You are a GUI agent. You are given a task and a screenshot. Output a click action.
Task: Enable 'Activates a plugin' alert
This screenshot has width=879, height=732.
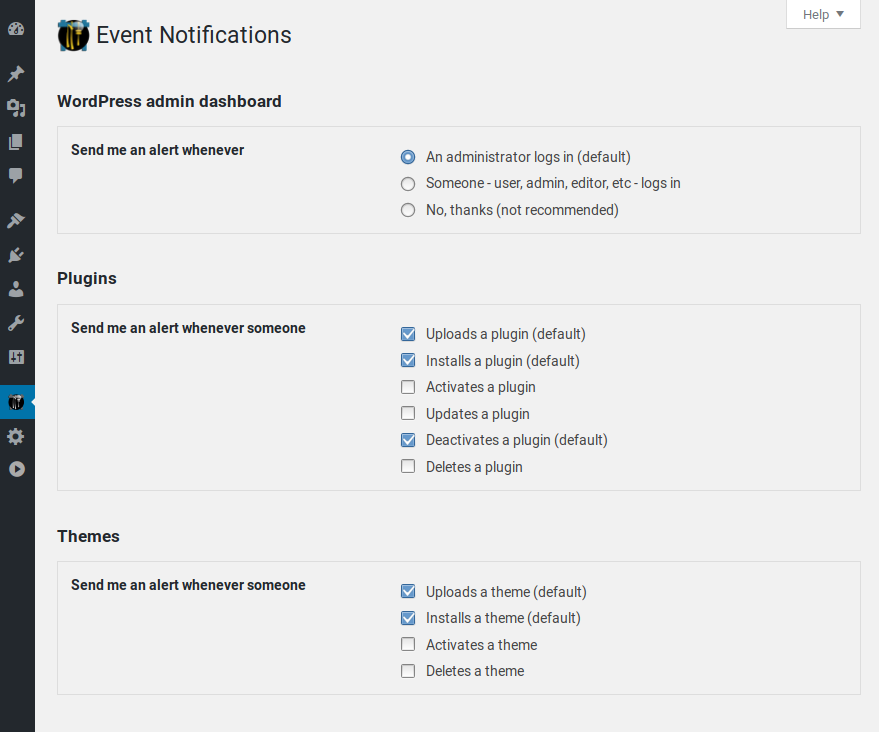(x=408, y=387)
